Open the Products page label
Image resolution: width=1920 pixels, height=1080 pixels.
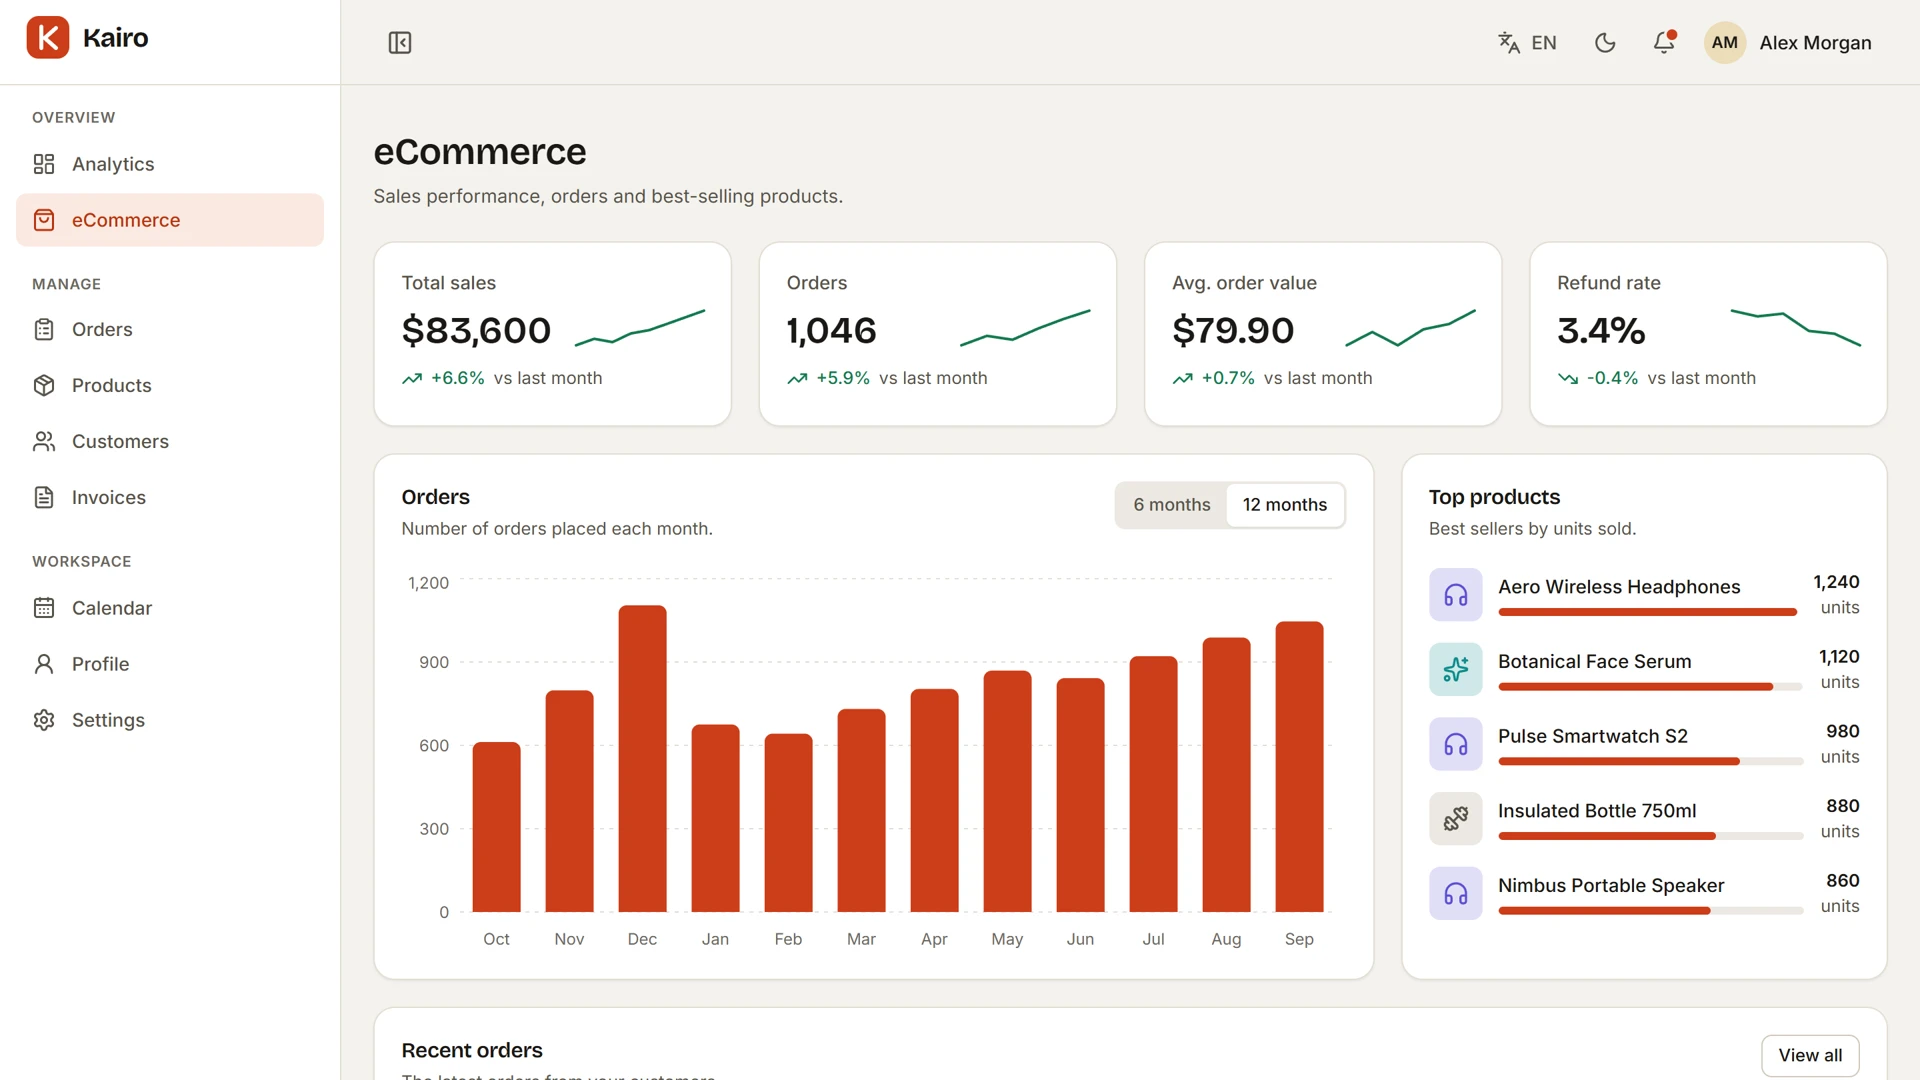(x=112, y=385)
